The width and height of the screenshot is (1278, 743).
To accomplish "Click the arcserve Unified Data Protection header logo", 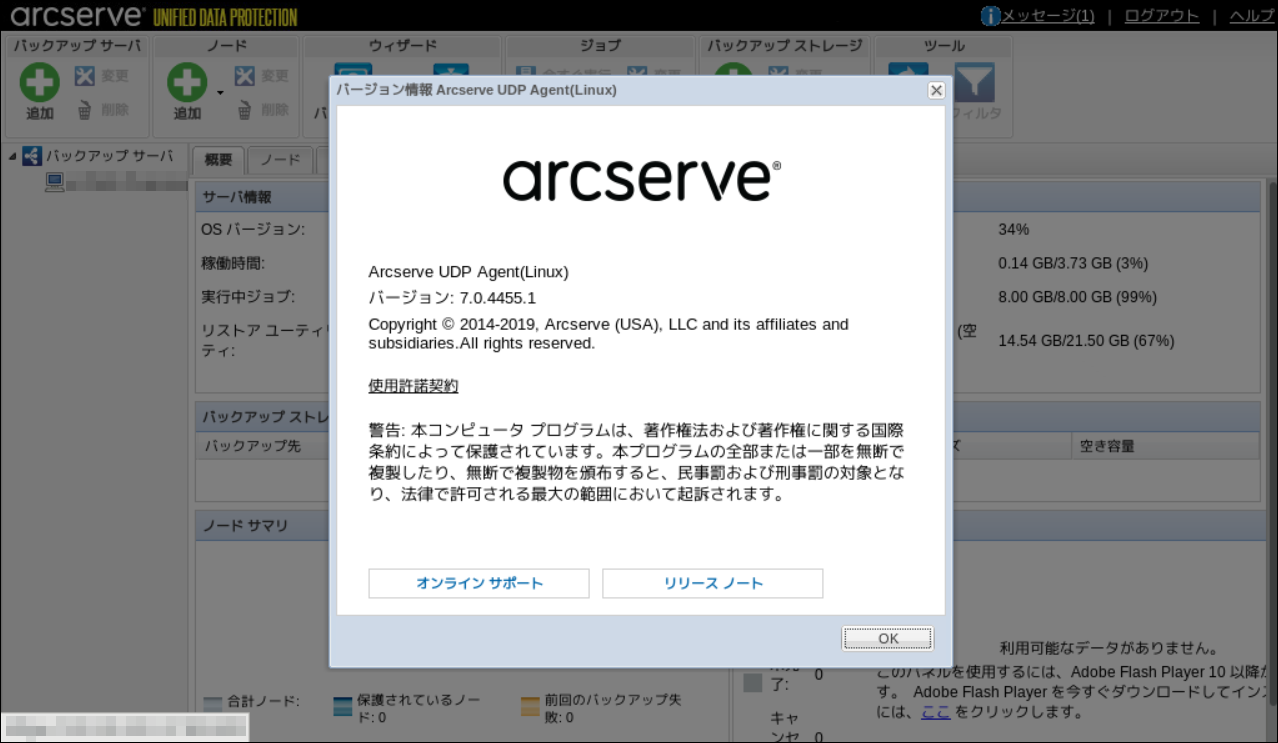I will click(154, 16).
